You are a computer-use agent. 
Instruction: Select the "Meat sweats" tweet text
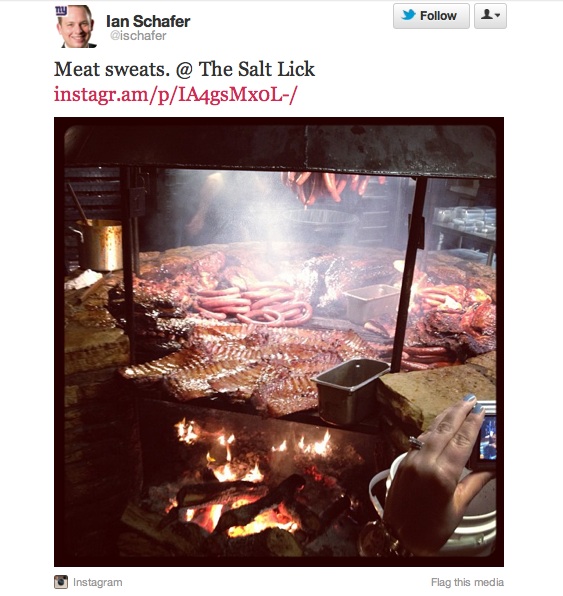click(184, 70)
